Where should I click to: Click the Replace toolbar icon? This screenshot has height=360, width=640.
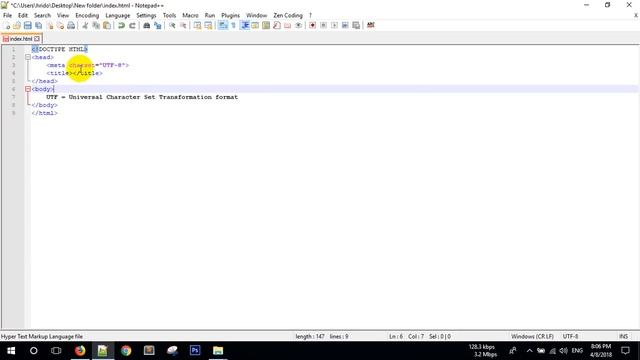[158, 25]
